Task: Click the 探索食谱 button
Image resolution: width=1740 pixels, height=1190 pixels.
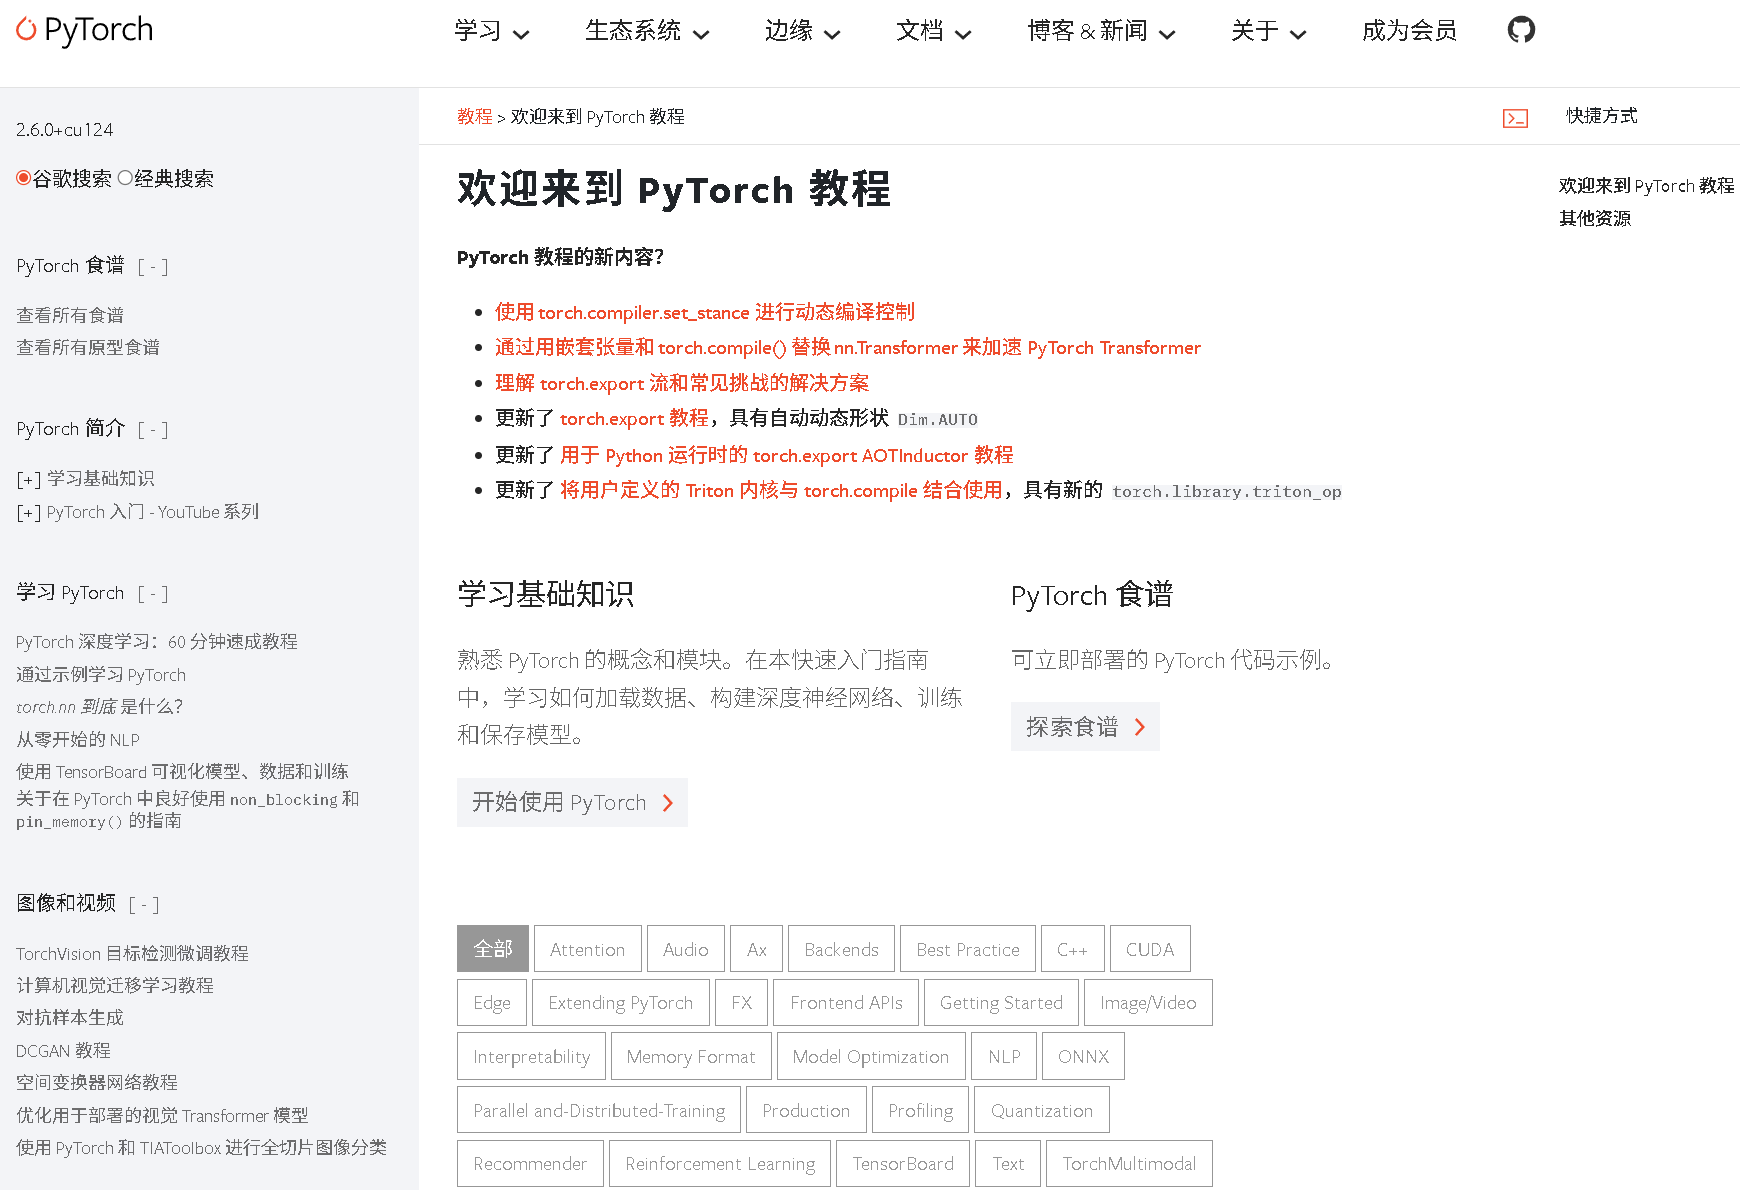Action: coord(1085,727)
